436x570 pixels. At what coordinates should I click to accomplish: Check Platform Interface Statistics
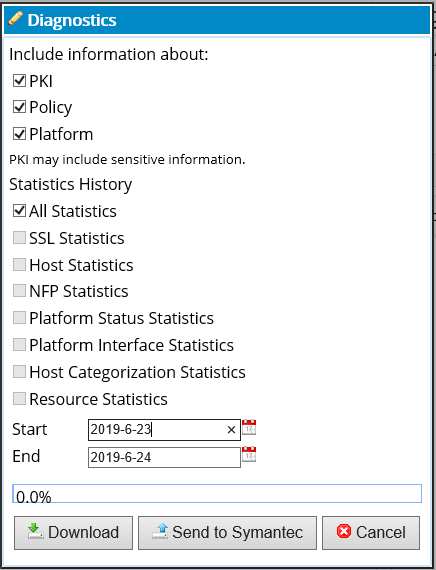[19, 345]
